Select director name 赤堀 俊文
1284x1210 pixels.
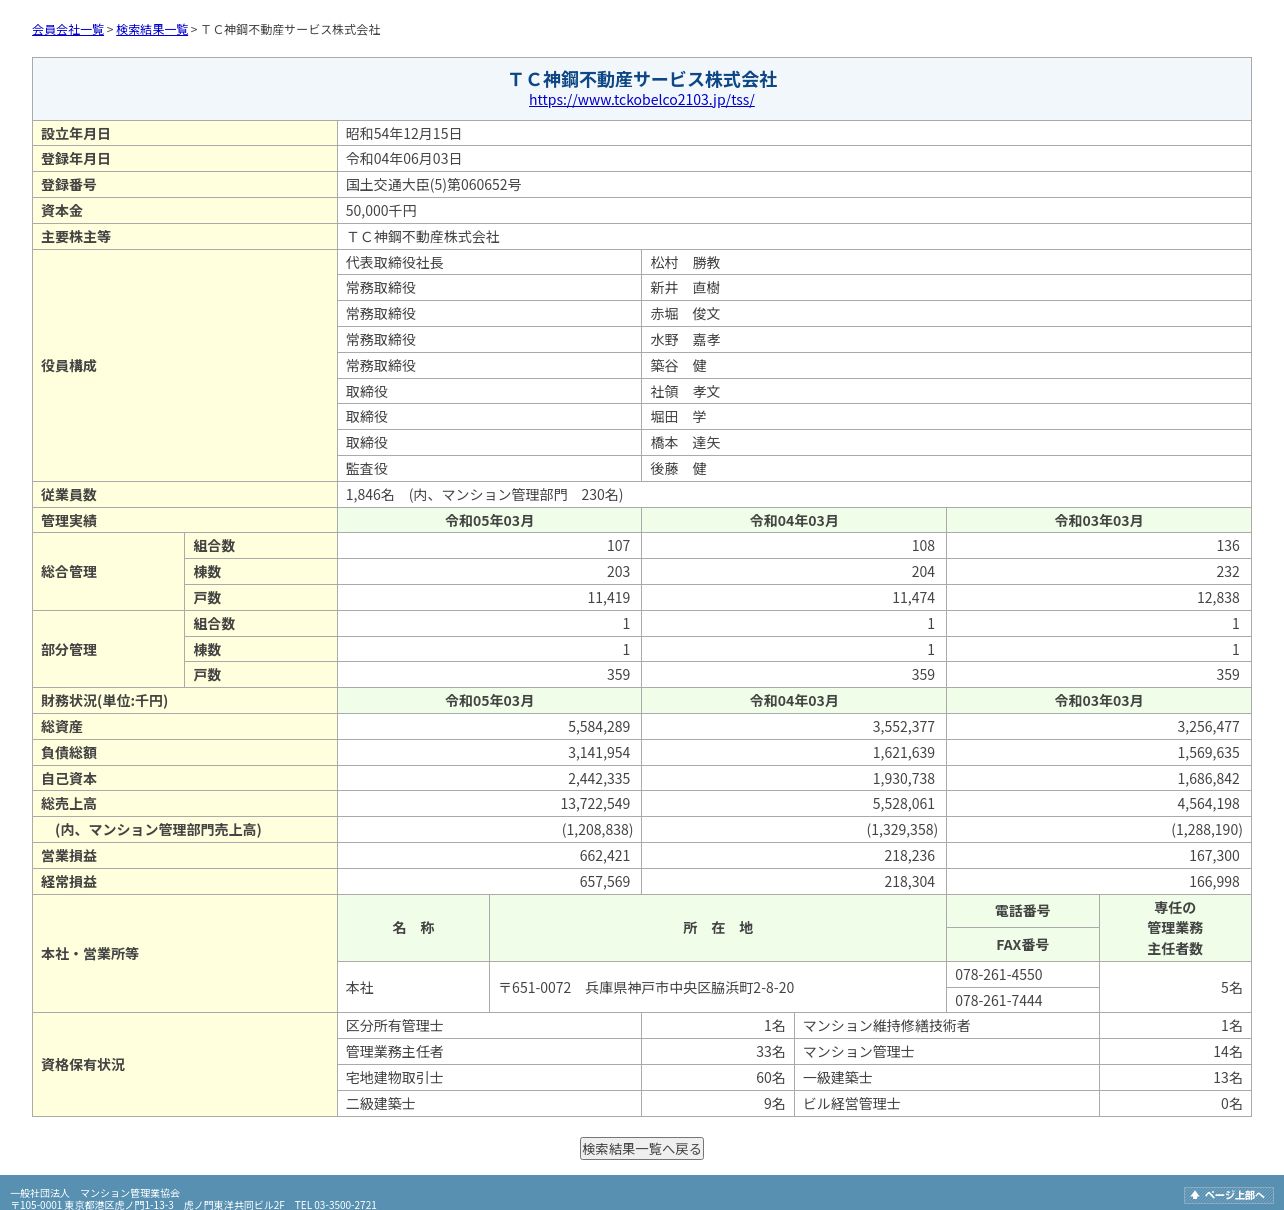click(685, 314)
